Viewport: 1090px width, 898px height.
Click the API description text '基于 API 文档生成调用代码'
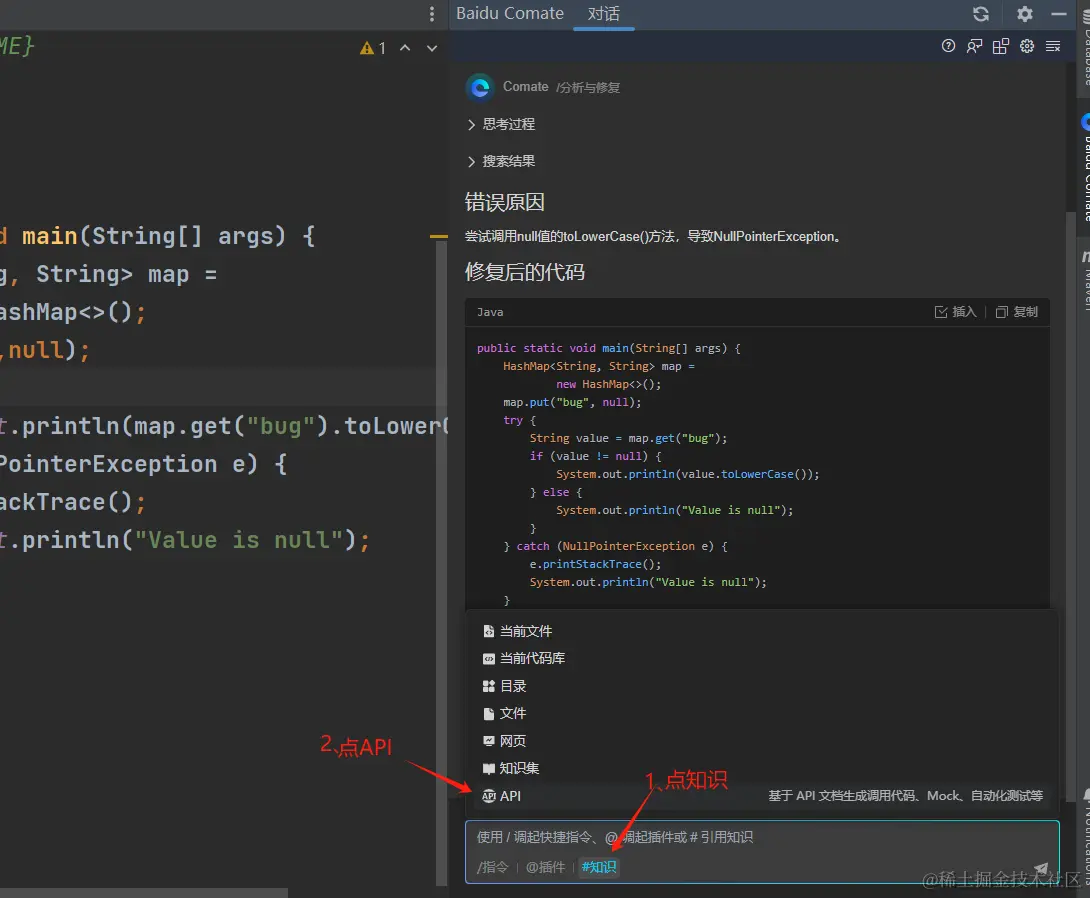click(842, 796)
